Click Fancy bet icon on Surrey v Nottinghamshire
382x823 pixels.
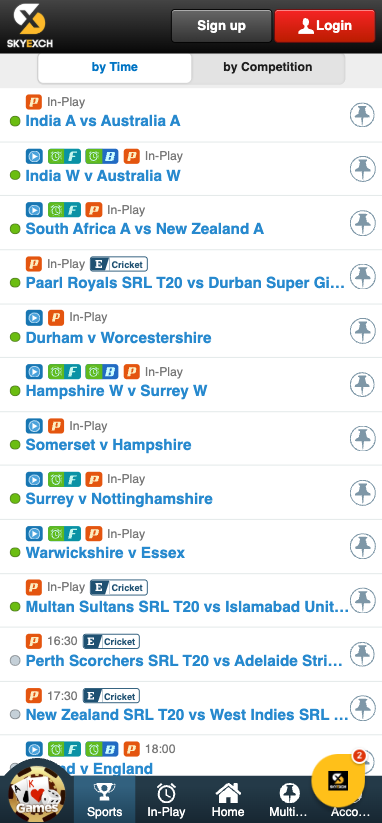click(x=65, y=479)
